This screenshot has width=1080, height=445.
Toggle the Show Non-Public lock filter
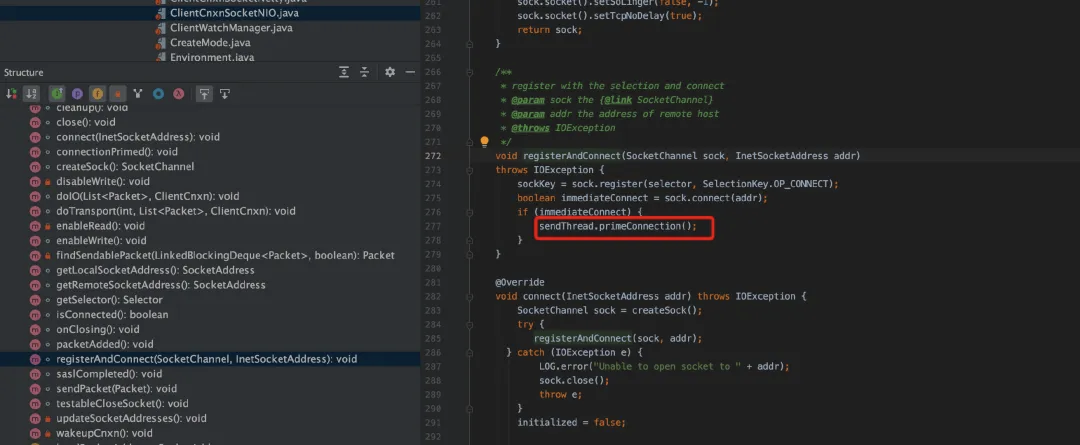pos(118,94)
